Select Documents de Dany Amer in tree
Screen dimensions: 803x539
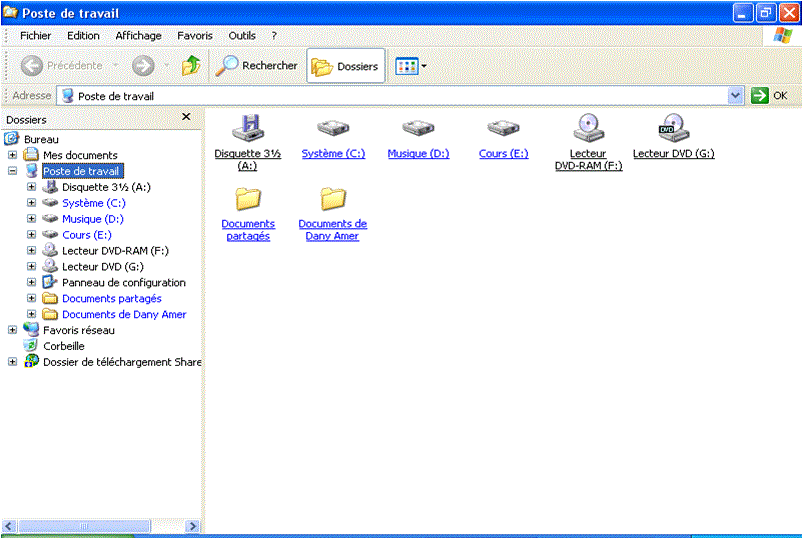[124, 315]
